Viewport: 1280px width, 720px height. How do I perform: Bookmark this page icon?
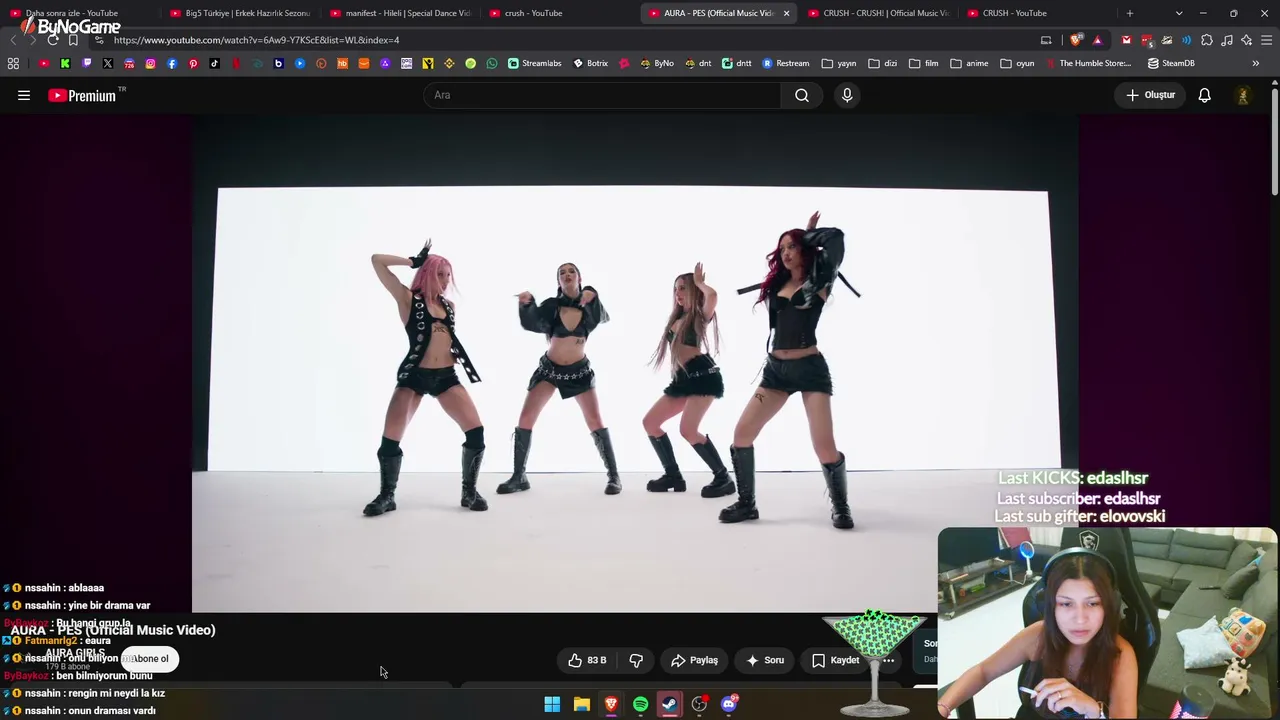tap(73, 40)
